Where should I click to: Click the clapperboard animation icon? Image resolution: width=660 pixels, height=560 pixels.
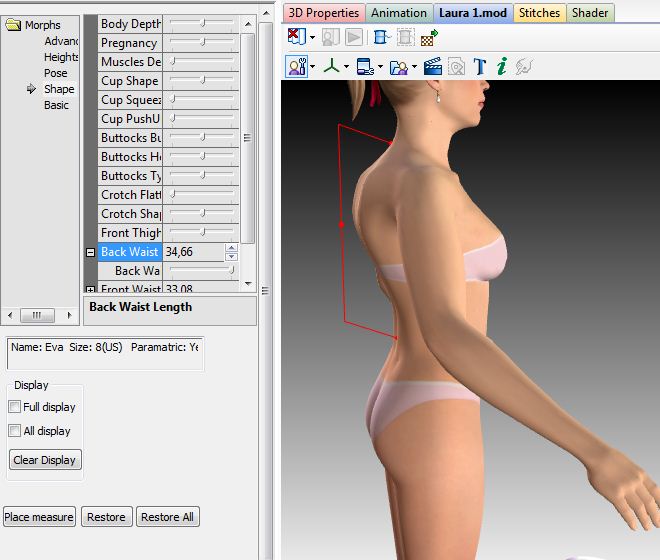pyautogui.click(x=433, y=67)
